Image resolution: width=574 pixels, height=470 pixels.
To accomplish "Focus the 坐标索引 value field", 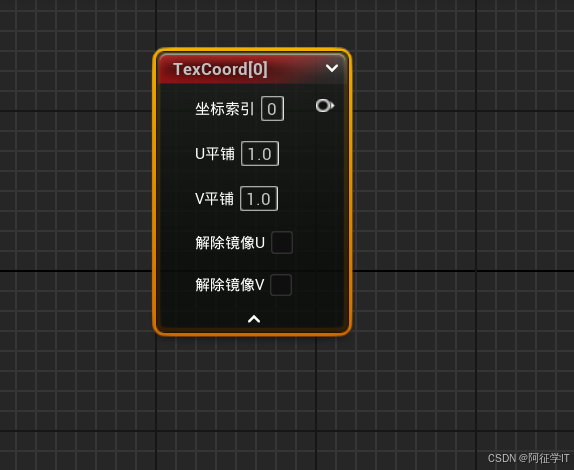I will click(272, 109).
